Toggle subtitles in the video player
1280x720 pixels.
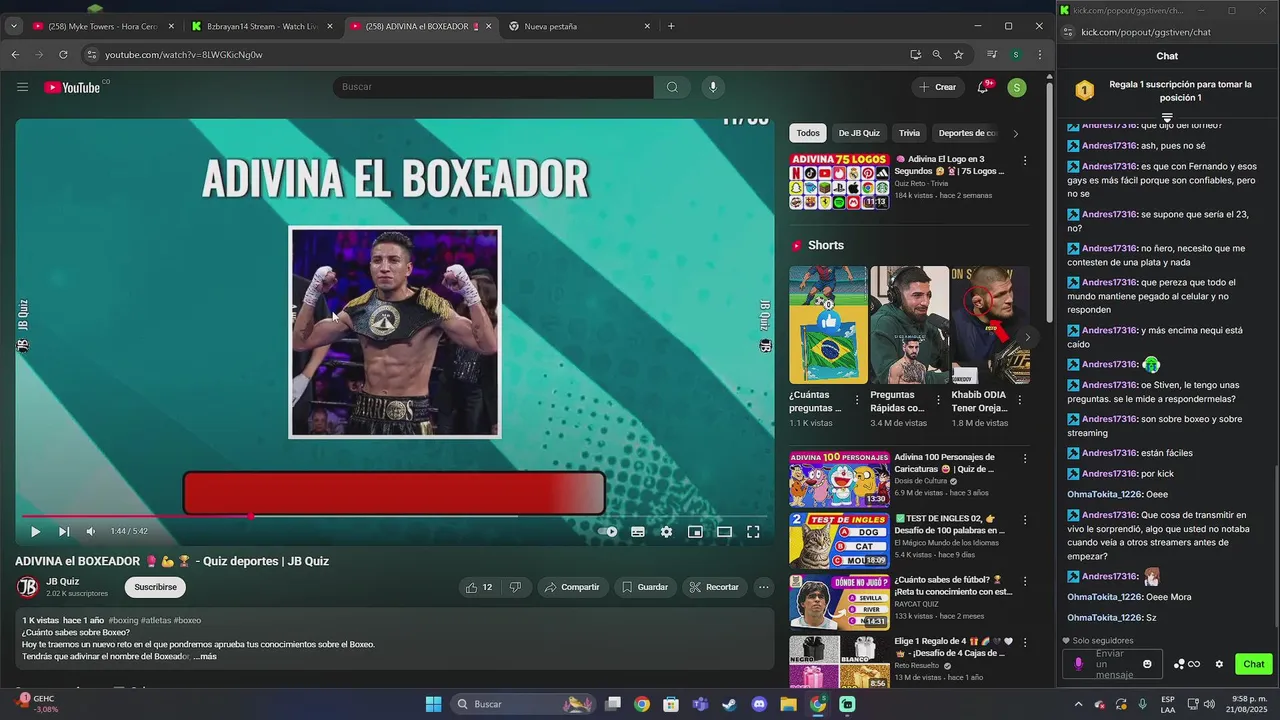coord(638,532)
